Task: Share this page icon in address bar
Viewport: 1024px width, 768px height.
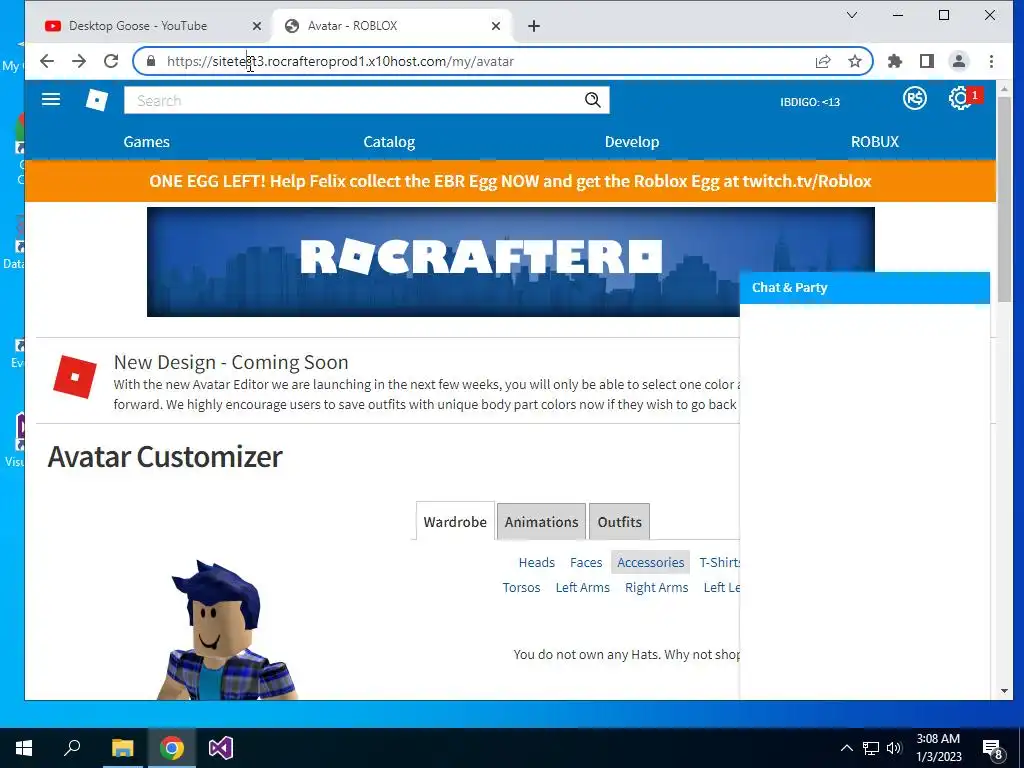Action: click(x=823, y=61)
